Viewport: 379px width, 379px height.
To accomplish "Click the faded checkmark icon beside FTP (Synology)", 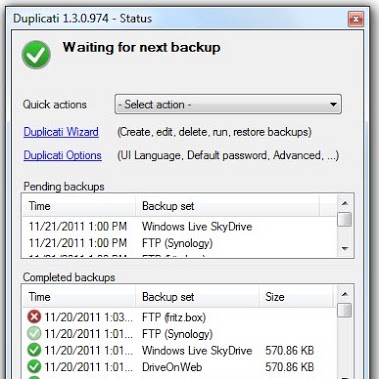I will coord(34,334).
